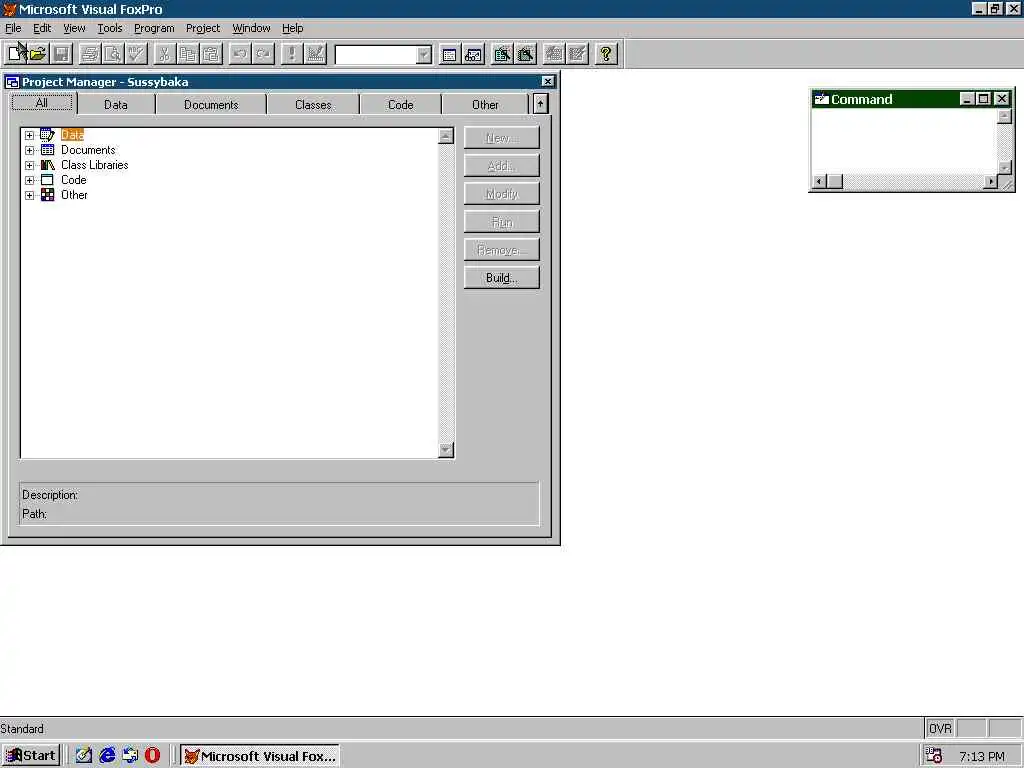Screen dimensions: 1024x768
Task: Click the AutoReport Wizard toolbar icon
Action: coord(577,54)
